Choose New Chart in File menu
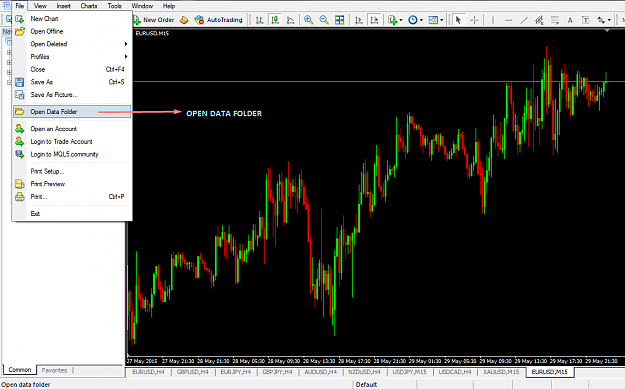This screenshot has width=625, height=389. tap(72, 19)
